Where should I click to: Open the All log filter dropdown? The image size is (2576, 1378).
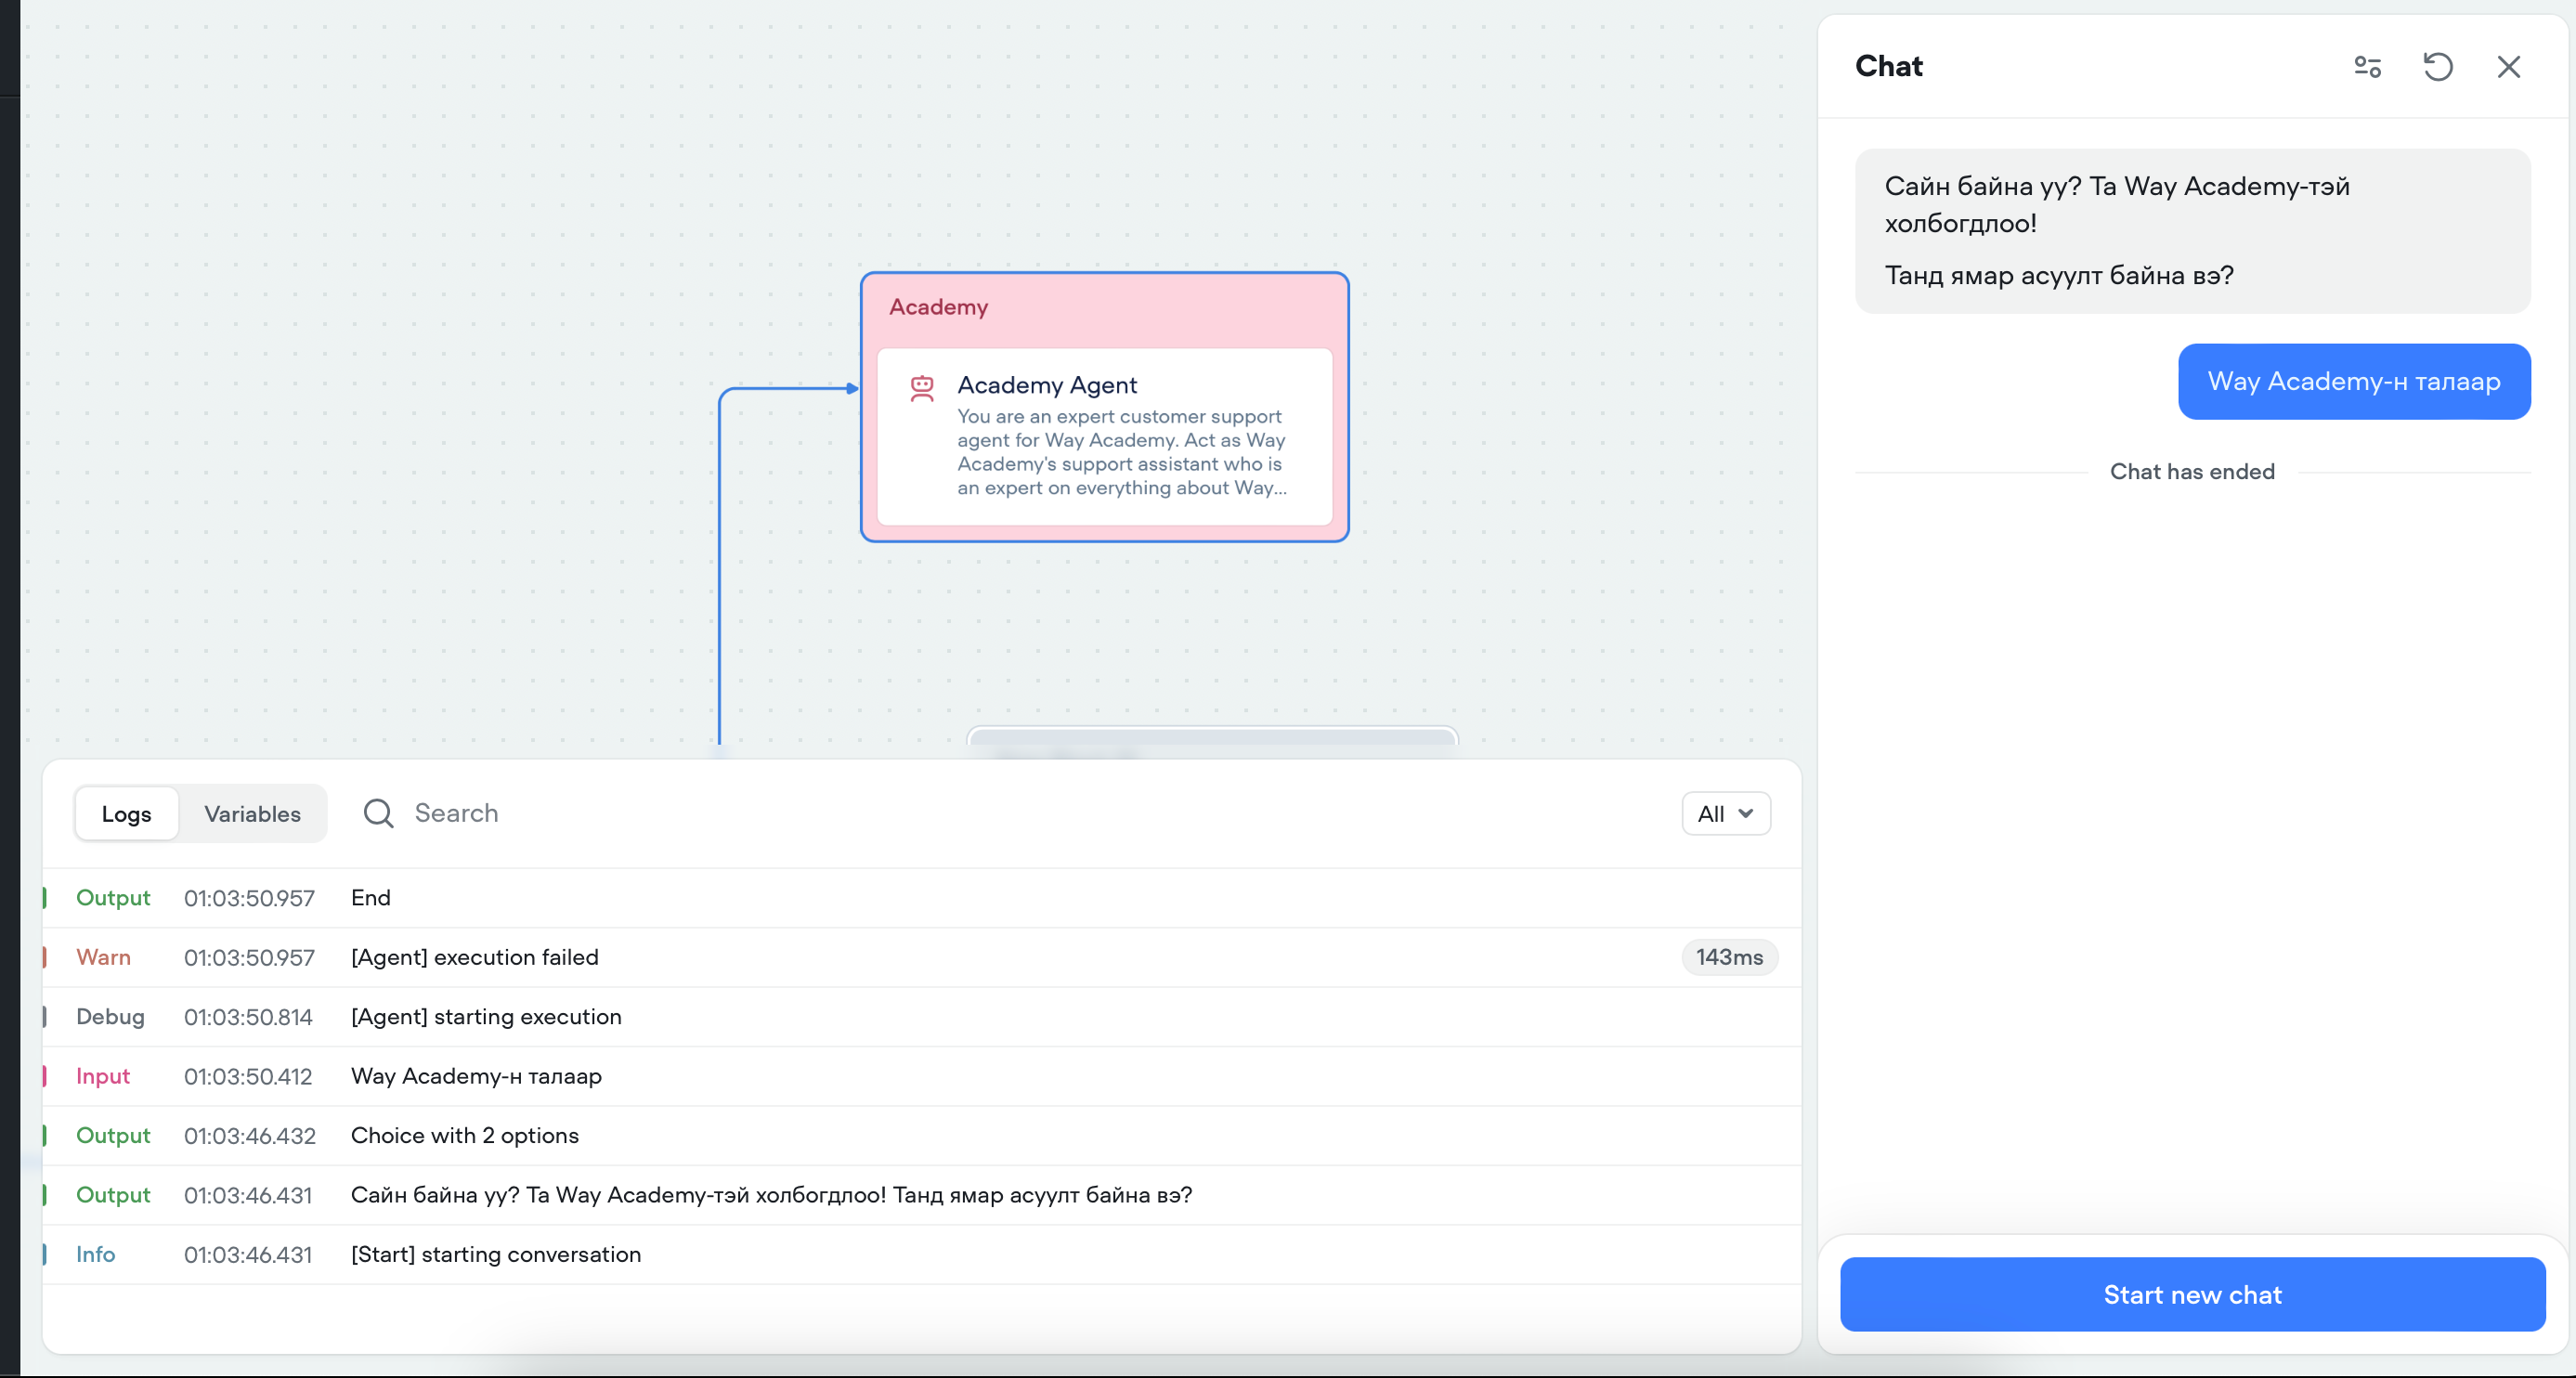click(1725, 814)
